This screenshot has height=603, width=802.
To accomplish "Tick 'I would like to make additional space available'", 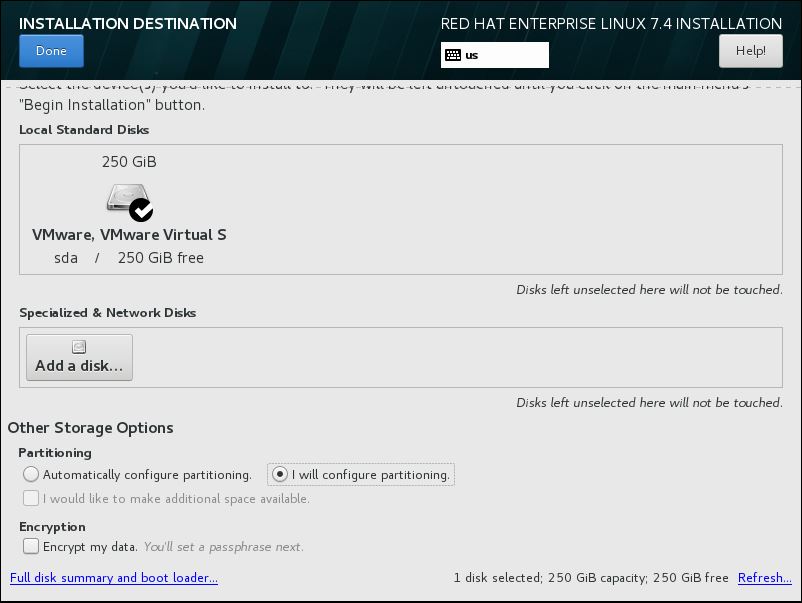I will (32, 498).
